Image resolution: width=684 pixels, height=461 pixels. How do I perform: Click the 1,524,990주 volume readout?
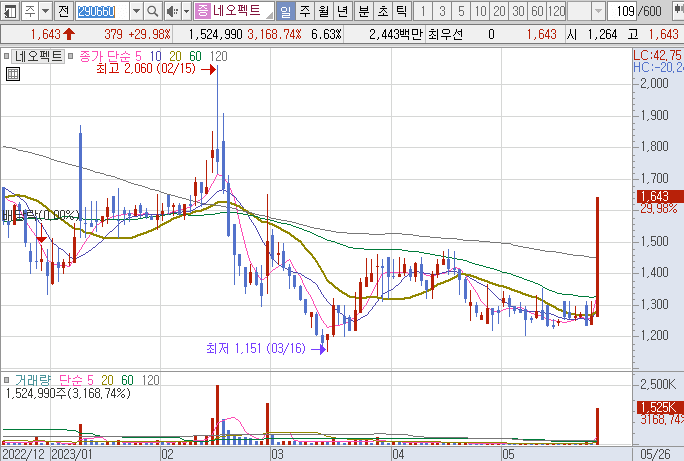click(68, 393)
